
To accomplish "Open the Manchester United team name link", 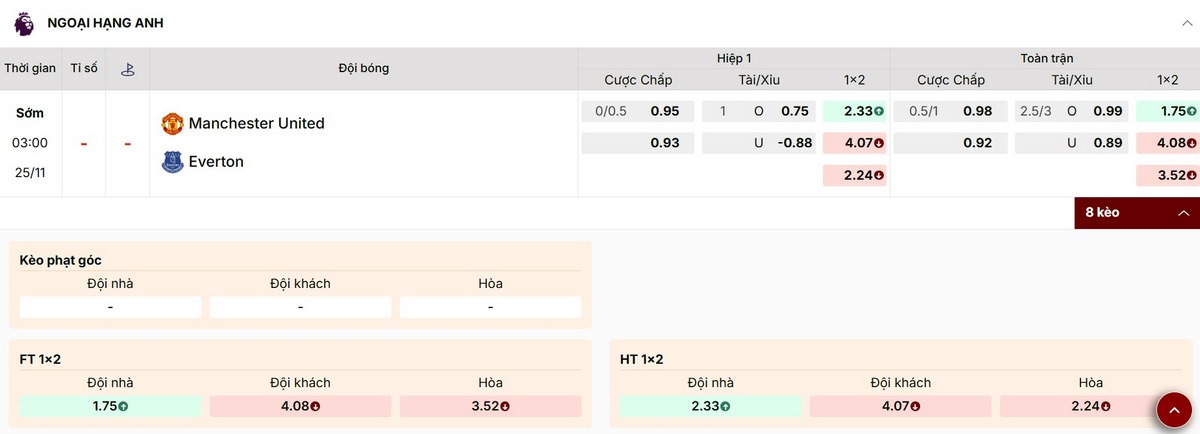I will click(x=256, y=124).
